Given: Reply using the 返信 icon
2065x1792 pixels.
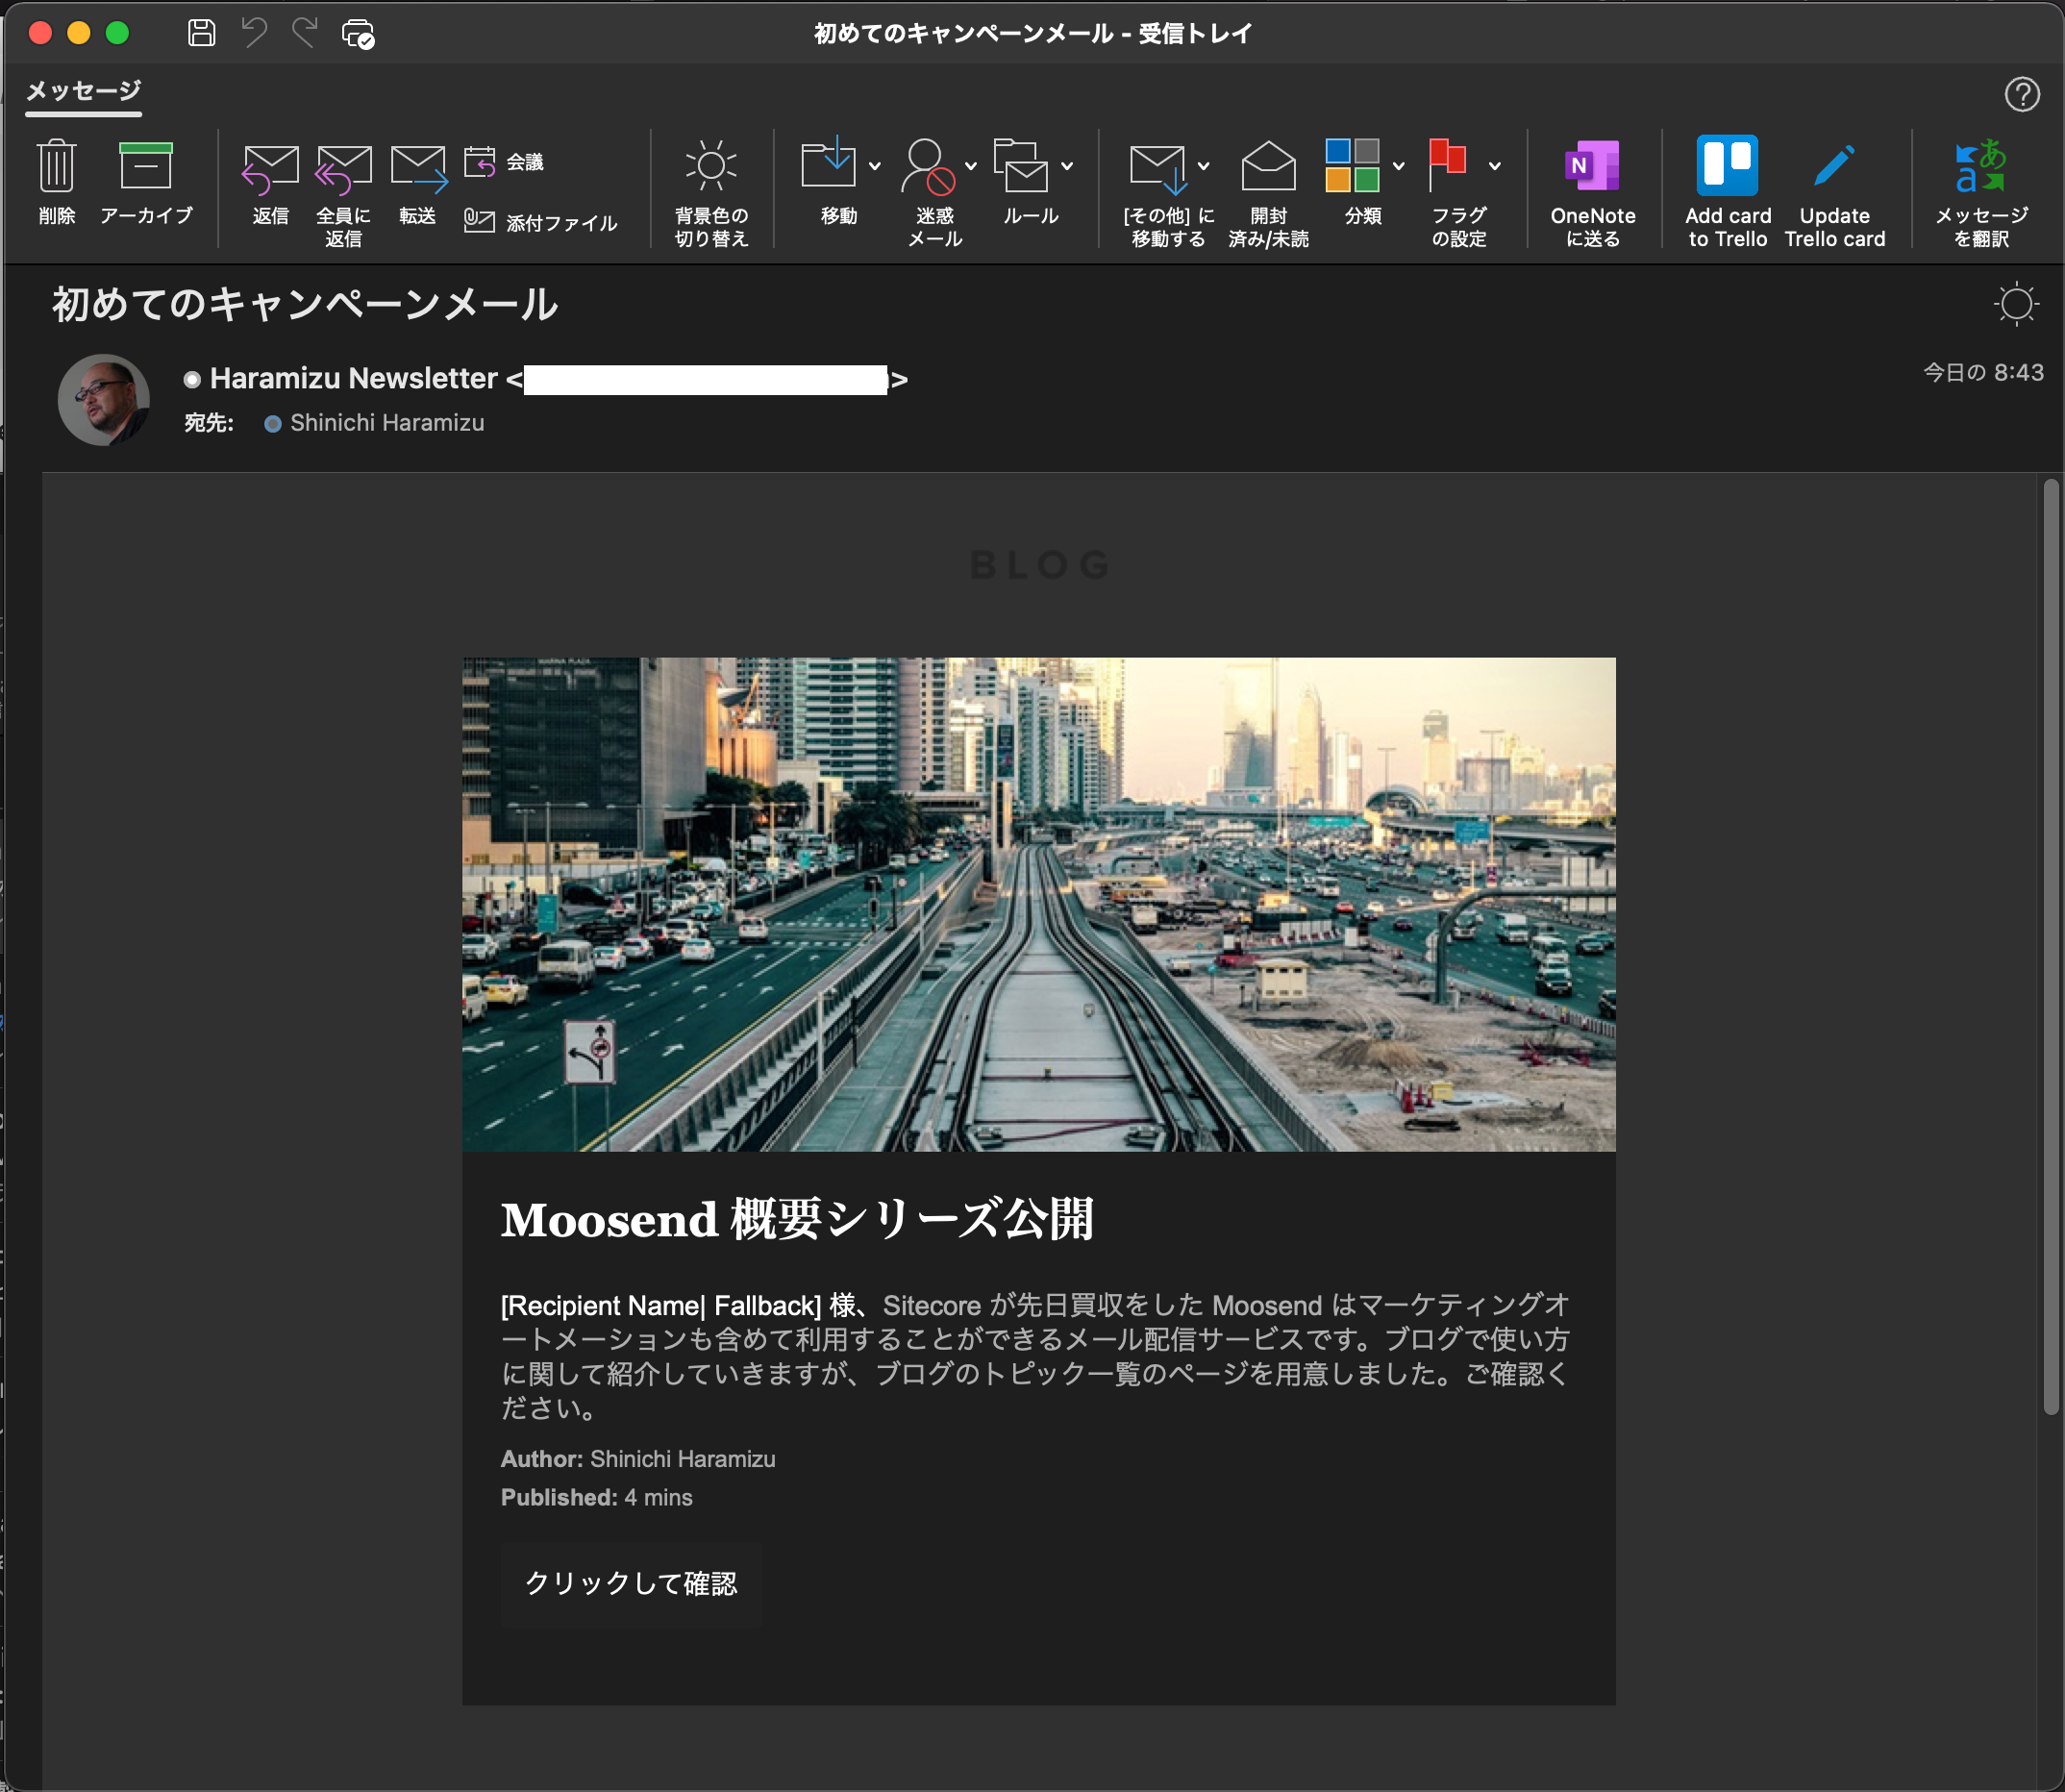Looking at the screenshot, I should pos(270,169).
